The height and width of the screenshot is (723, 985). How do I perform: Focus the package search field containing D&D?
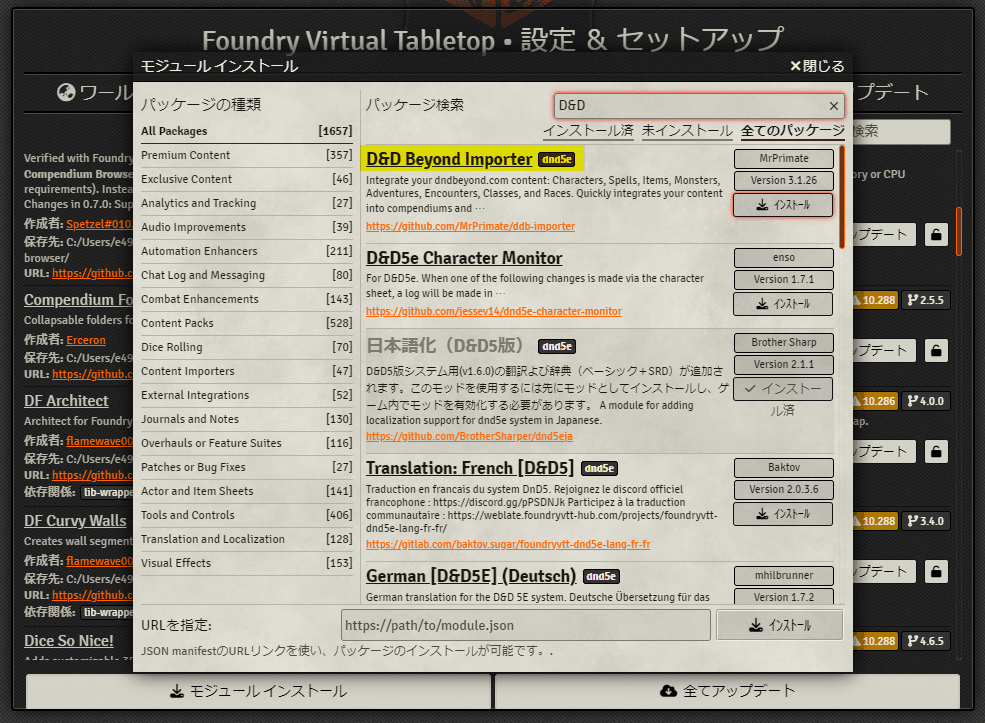(699, 106)
